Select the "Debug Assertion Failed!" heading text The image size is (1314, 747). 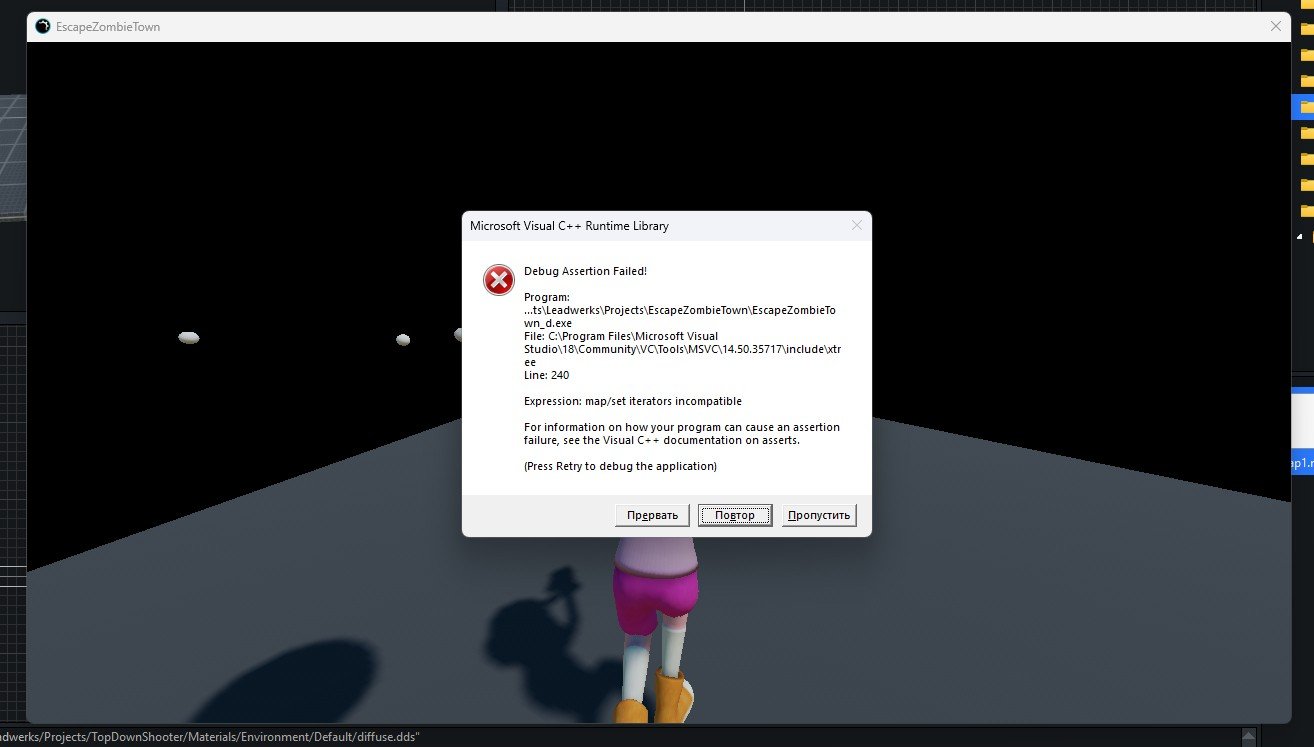click(585, 271)
